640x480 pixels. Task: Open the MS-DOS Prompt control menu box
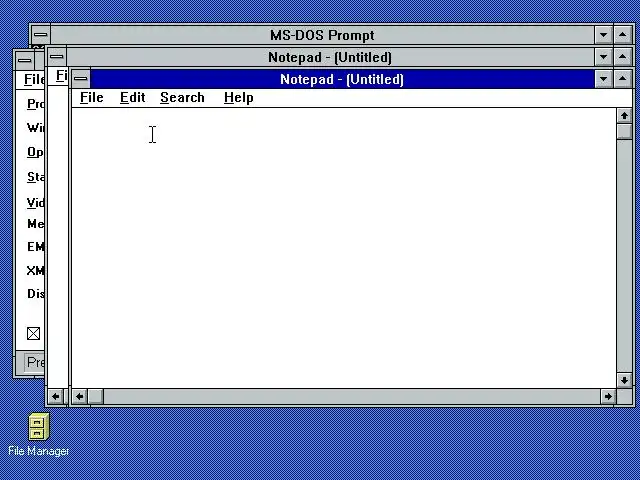(40, 35)
